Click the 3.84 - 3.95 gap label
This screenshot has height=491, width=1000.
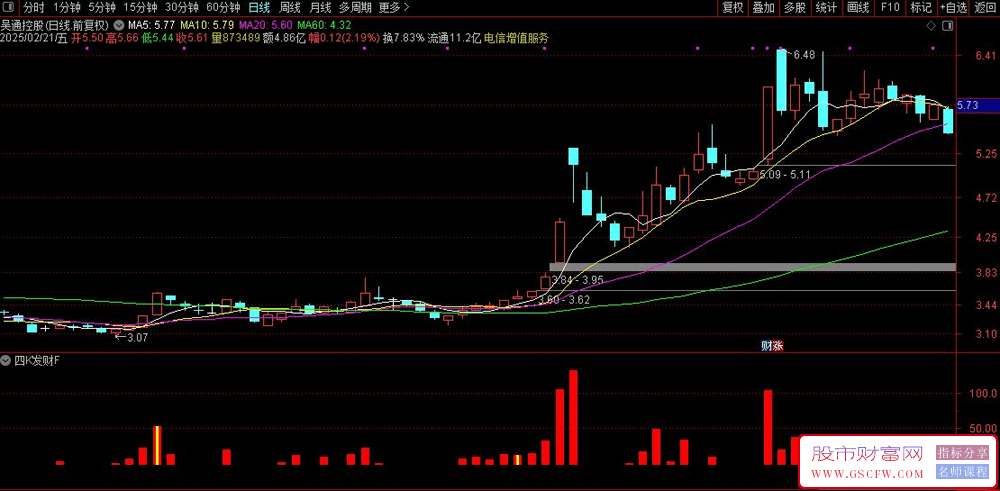tap(577, 280)
